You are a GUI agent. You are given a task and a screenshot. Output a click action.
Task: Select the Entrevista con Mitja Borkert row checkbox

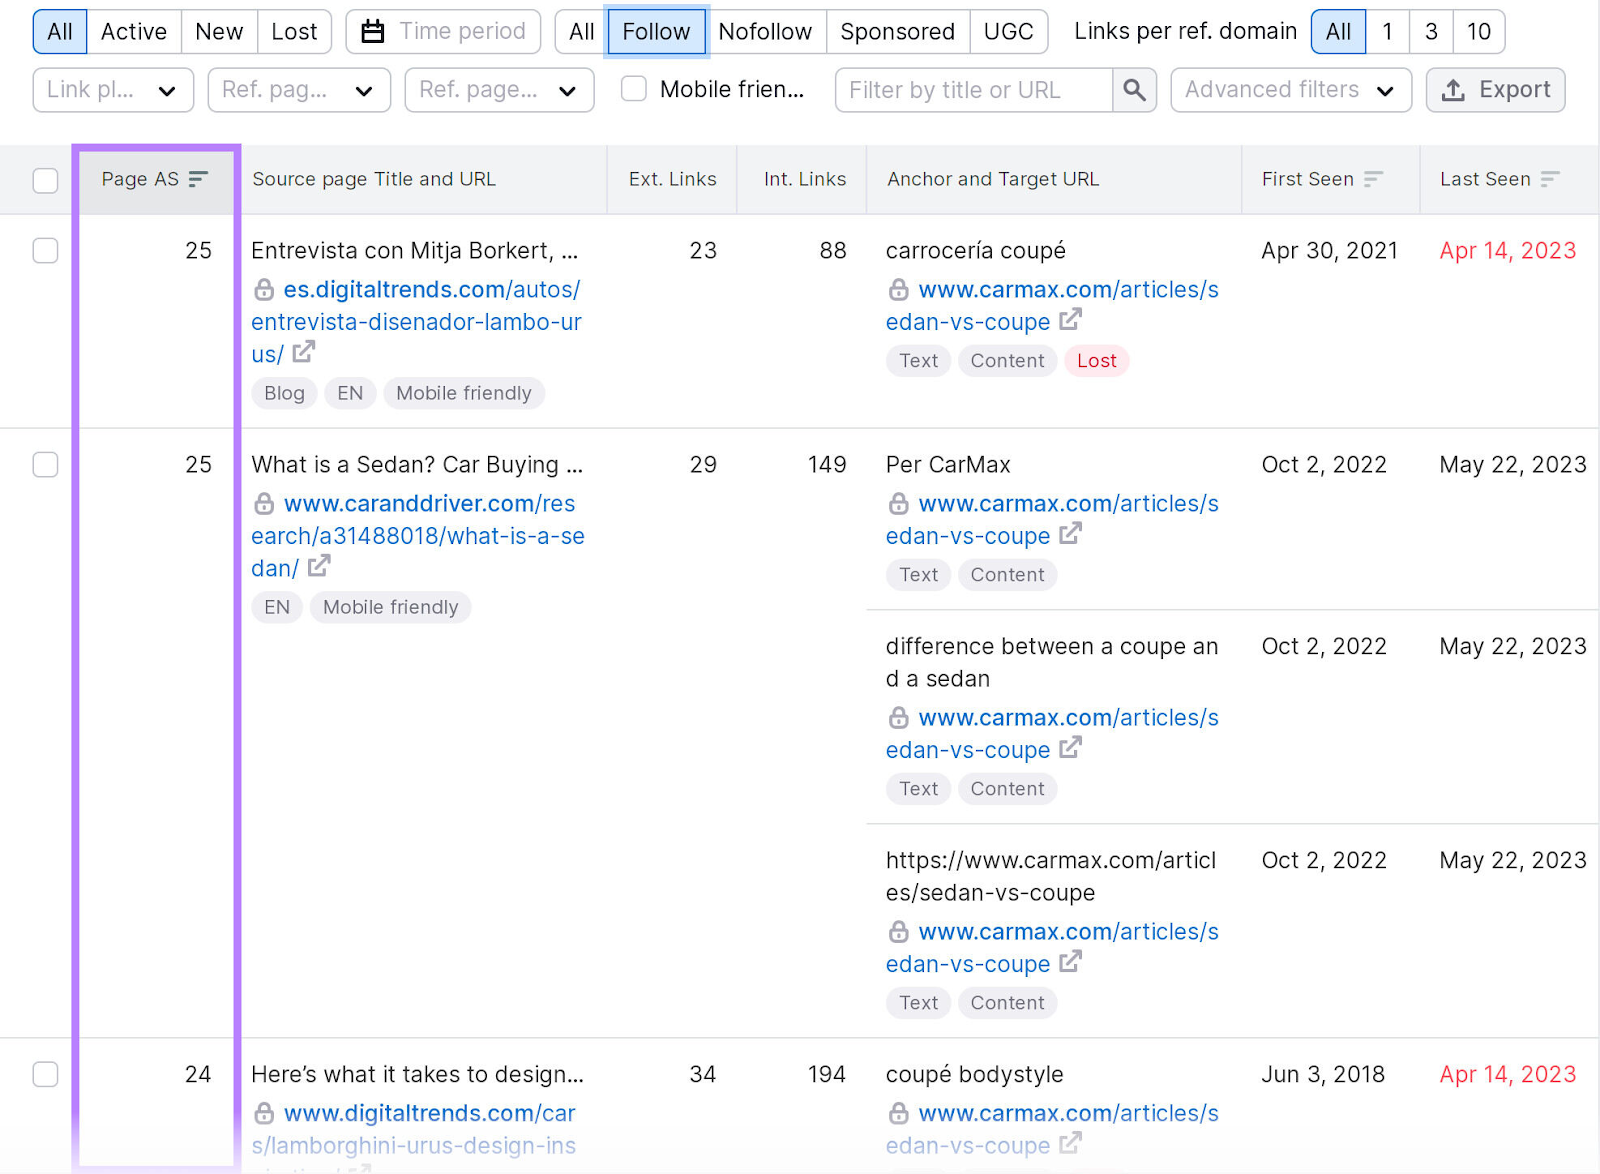pyautogui.click(x=45, y=250)
